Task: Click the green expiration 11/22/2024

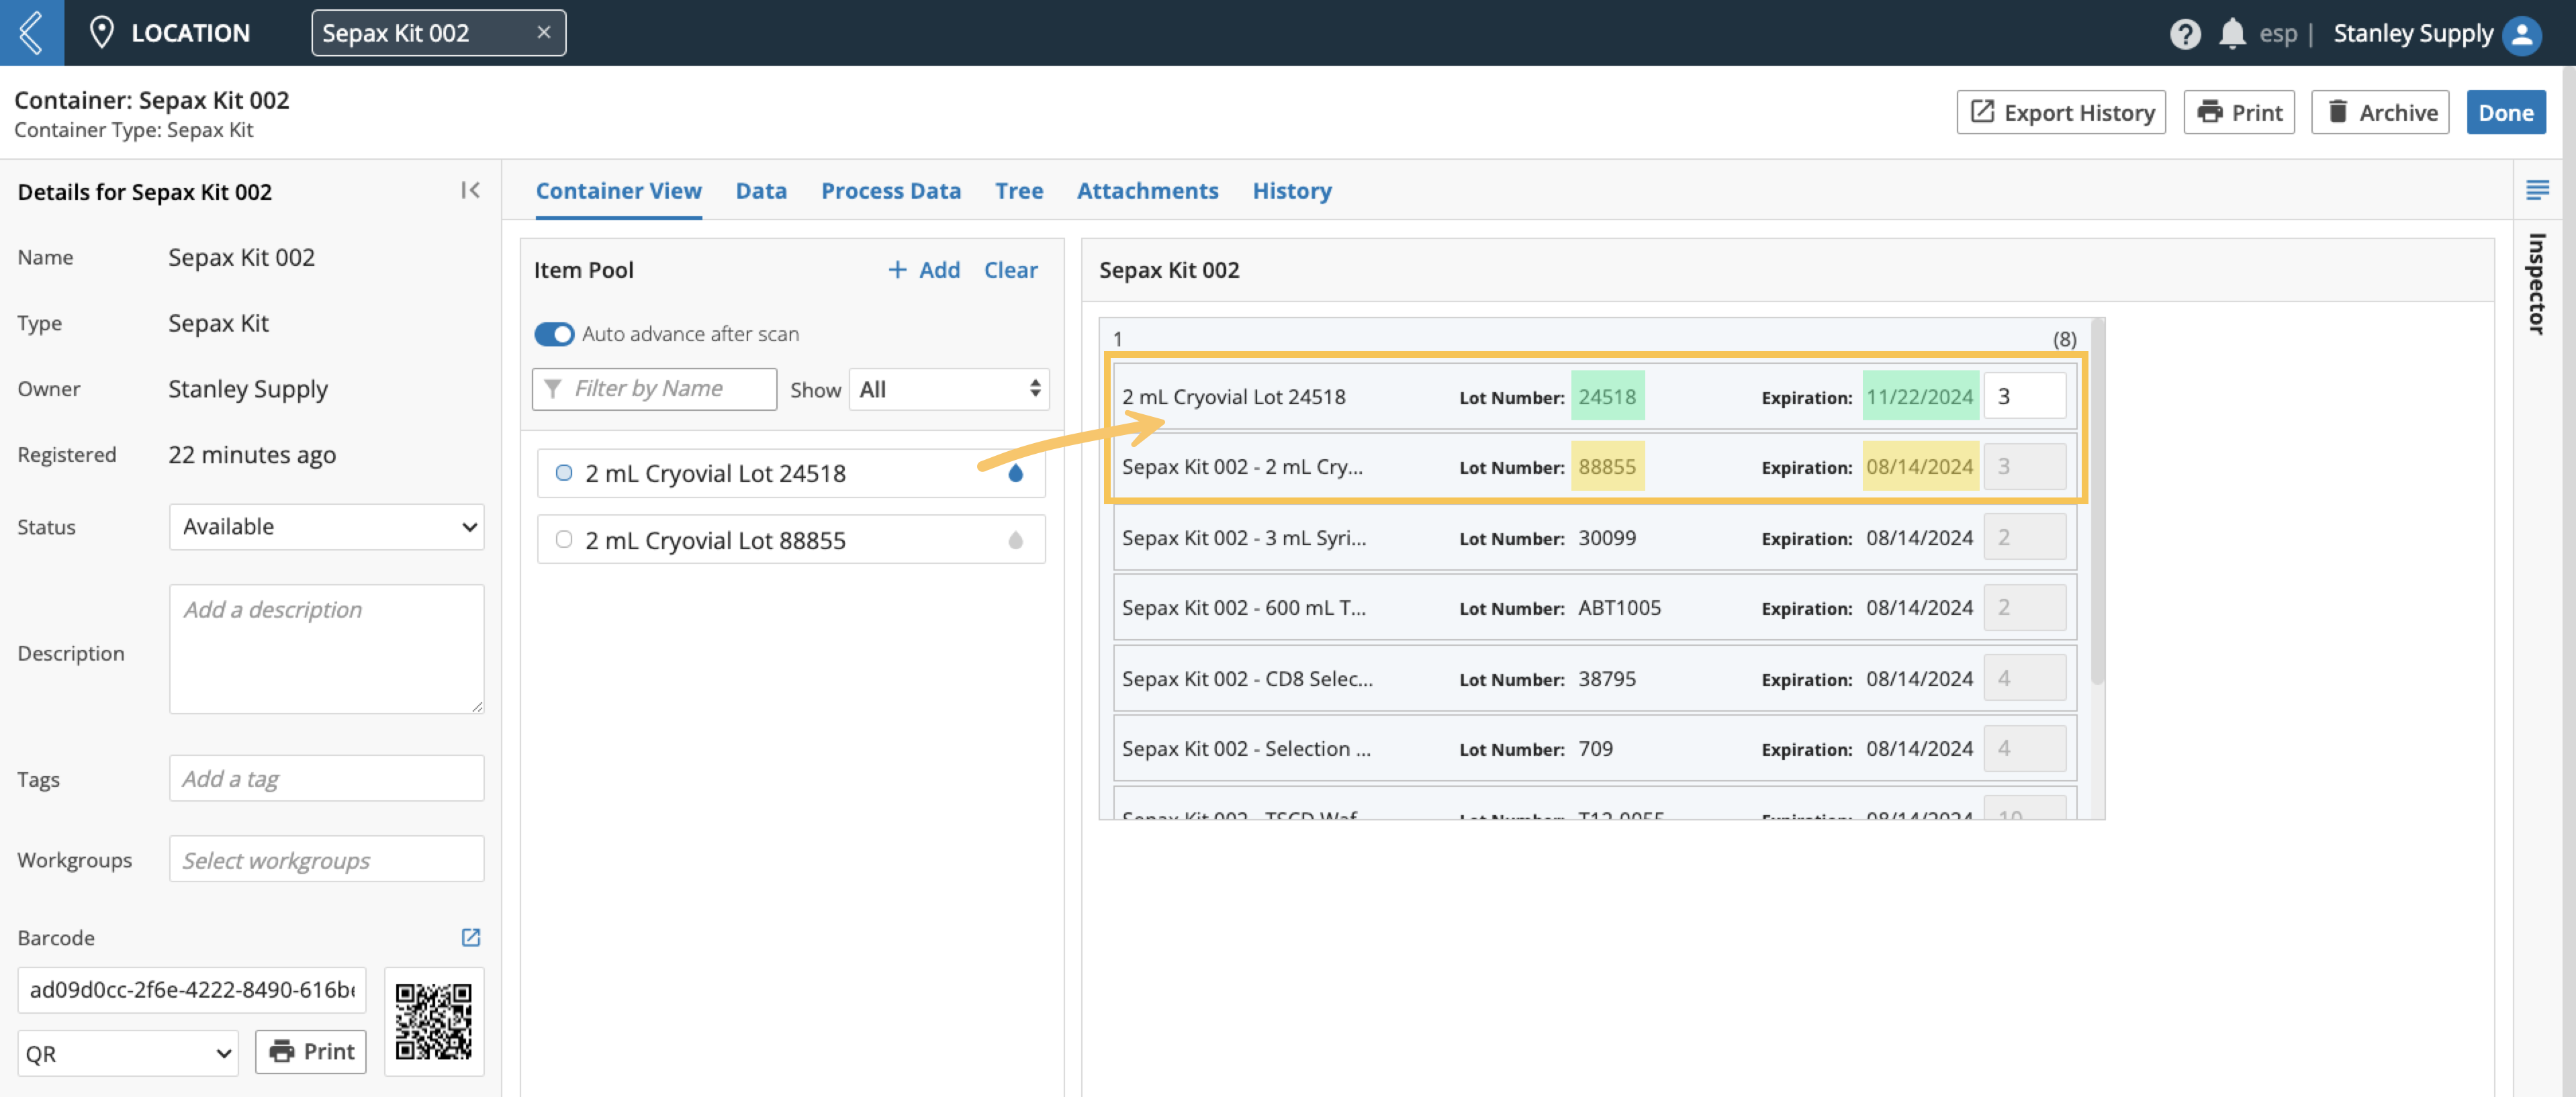Action: pos(1920,396)
